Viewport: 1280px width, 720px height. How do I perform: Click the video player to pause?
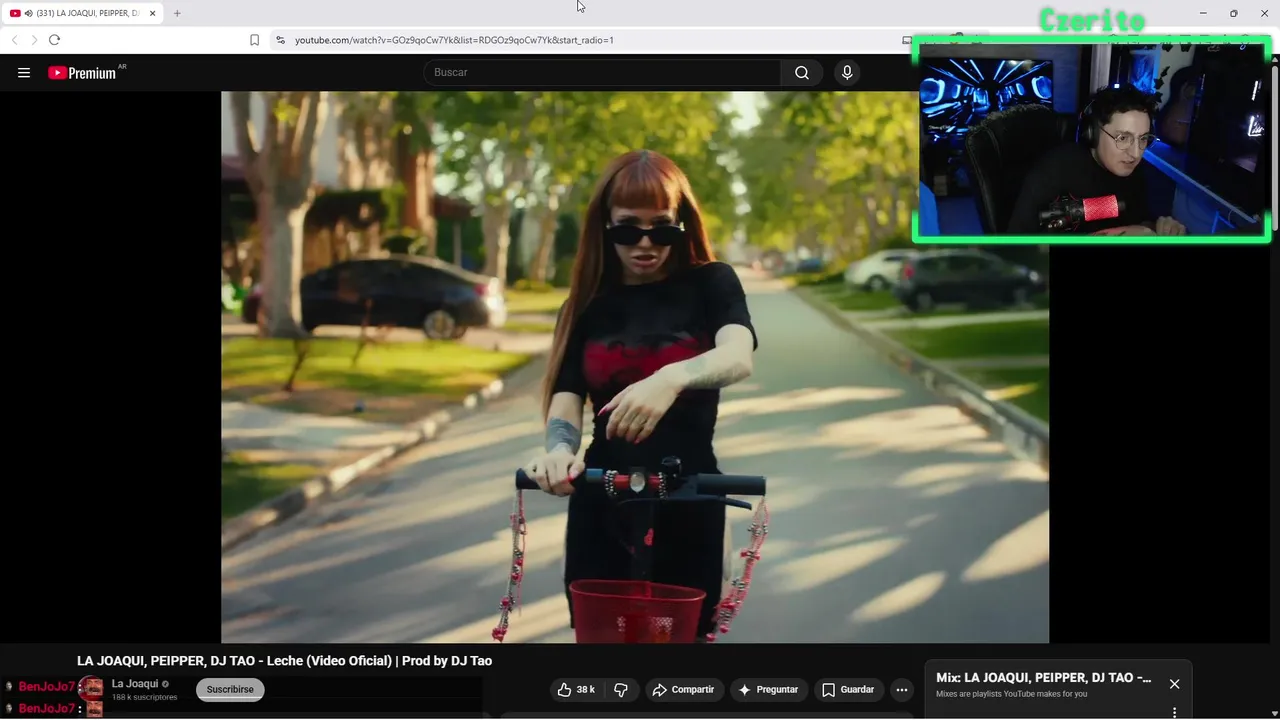635,367
